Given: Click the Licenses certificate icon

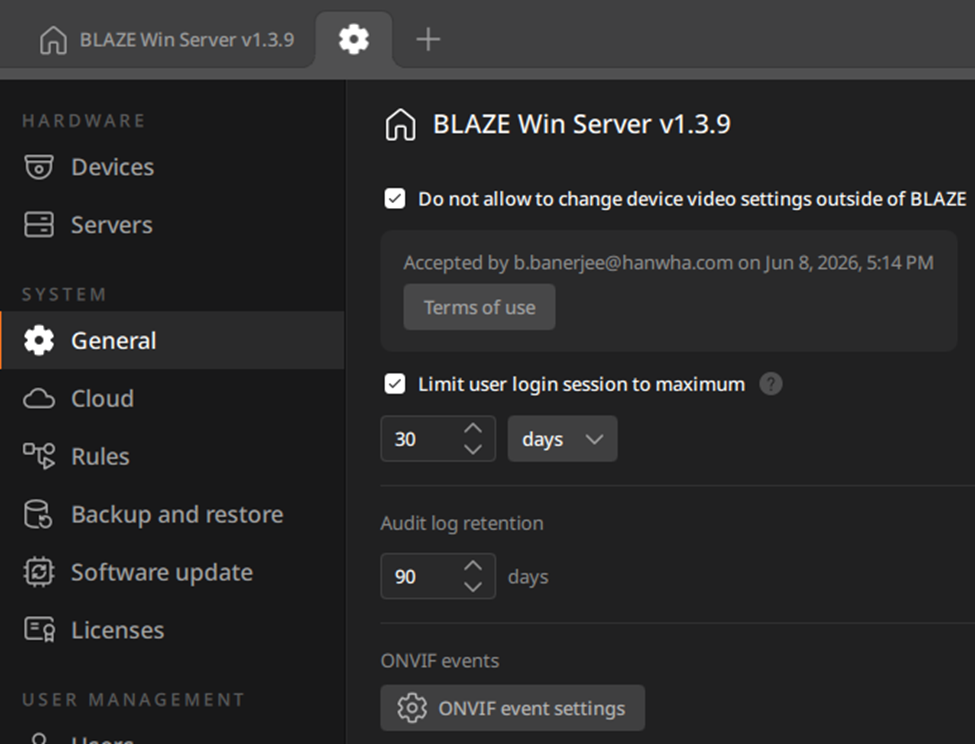Looking at the screenshot, I should point(39,630).
